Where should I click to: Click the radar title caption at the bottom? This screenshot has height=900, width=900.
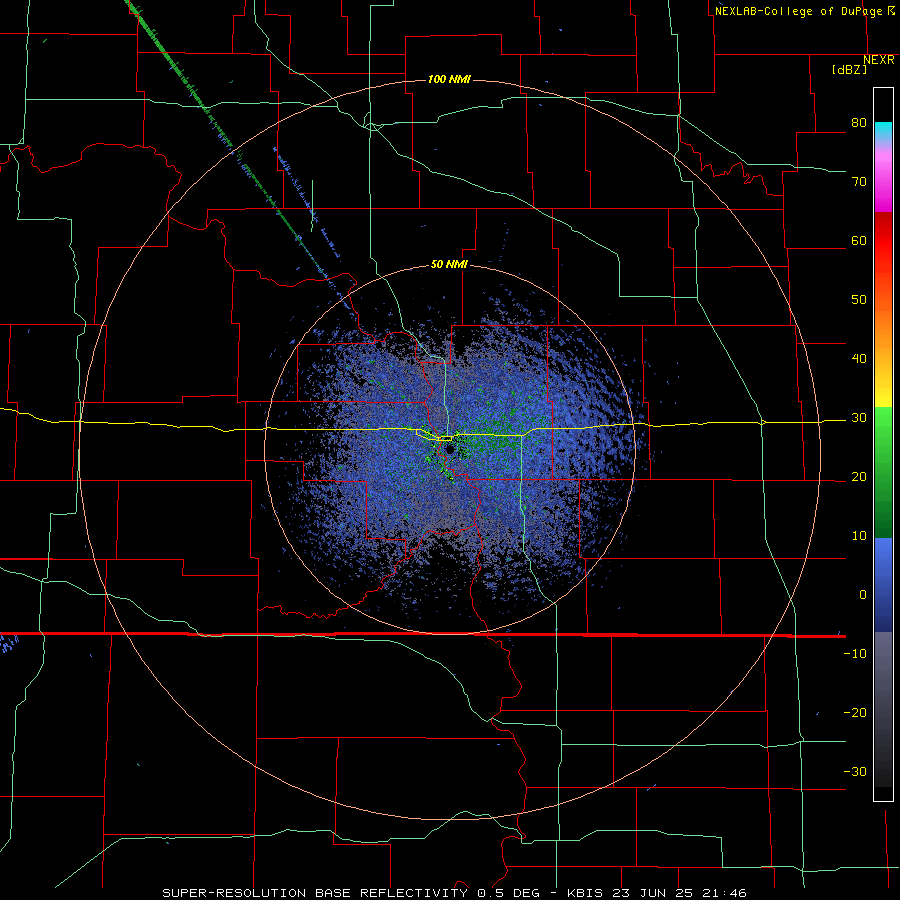(454, 893)
